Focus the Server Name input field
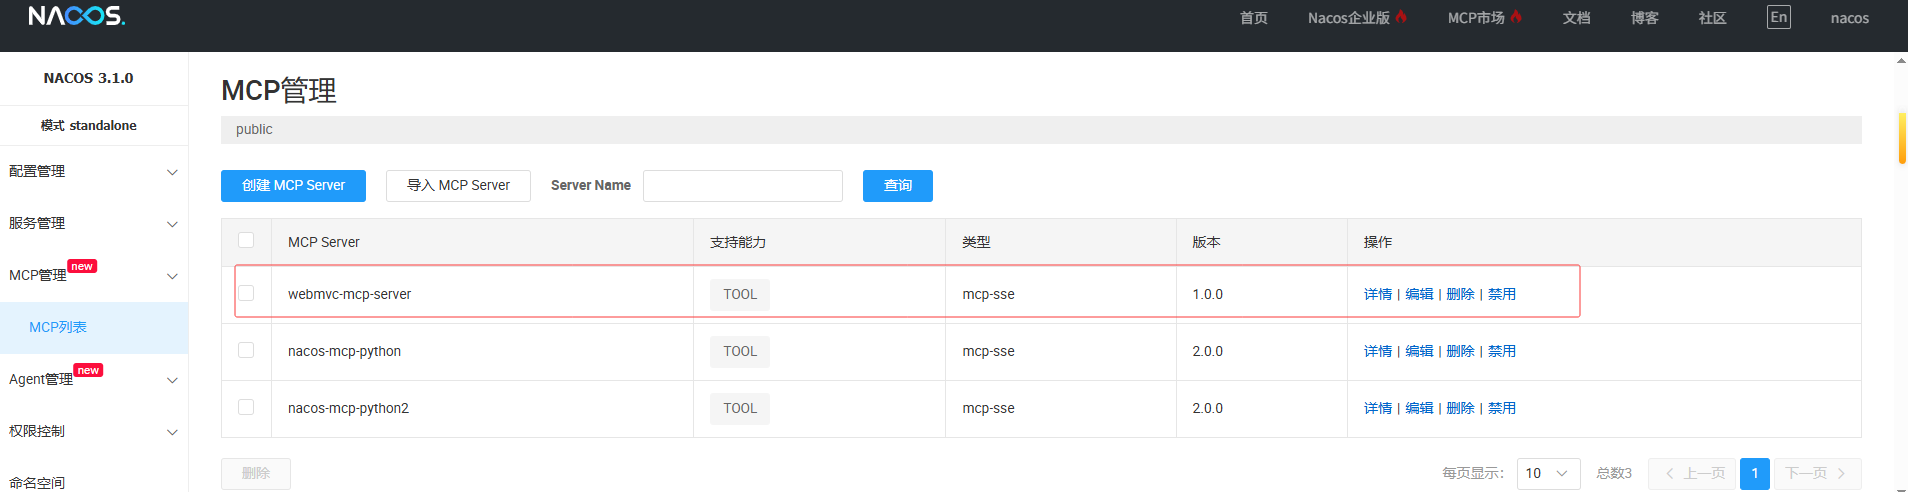The width and height of the screenshot is (1908, 492). click(743, 186)
